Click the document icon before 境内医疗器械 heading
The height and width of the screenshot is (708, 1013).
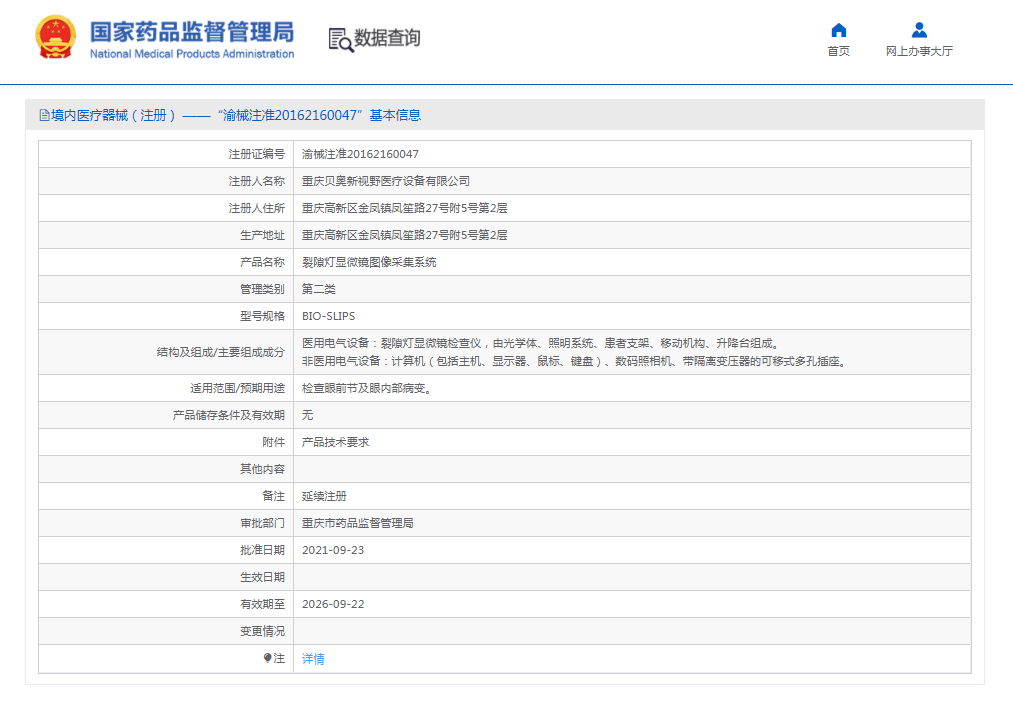(x=44, y=116)
